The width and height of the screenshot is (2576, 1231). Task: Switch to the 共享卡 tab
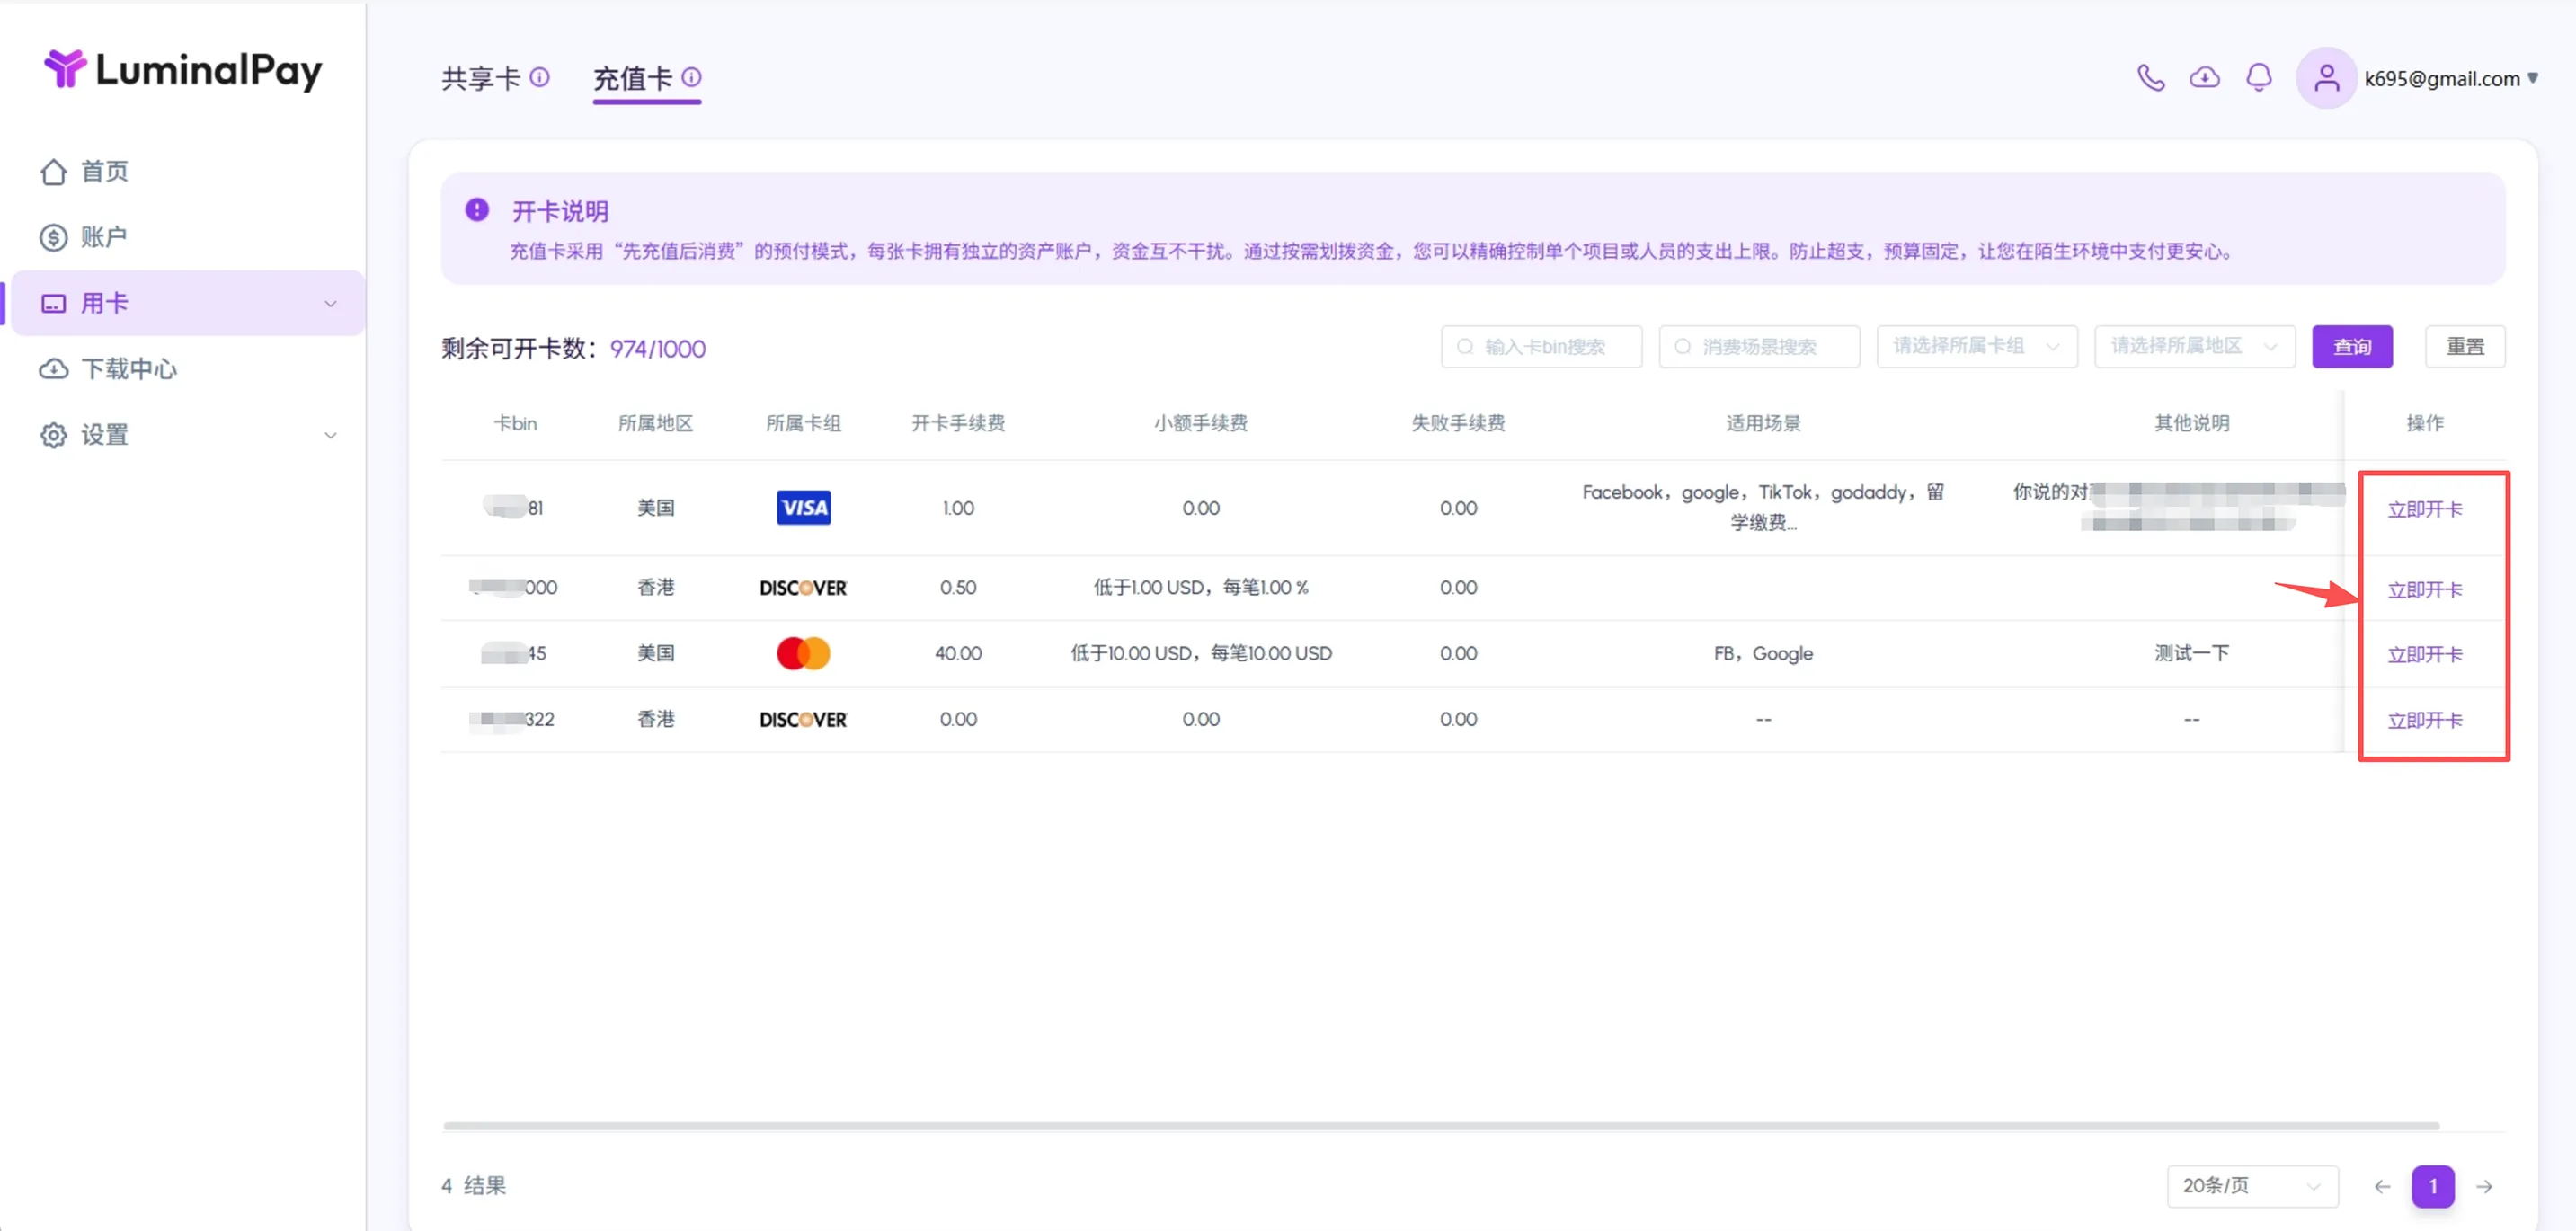pyautogui.click(x=481, y=78)
